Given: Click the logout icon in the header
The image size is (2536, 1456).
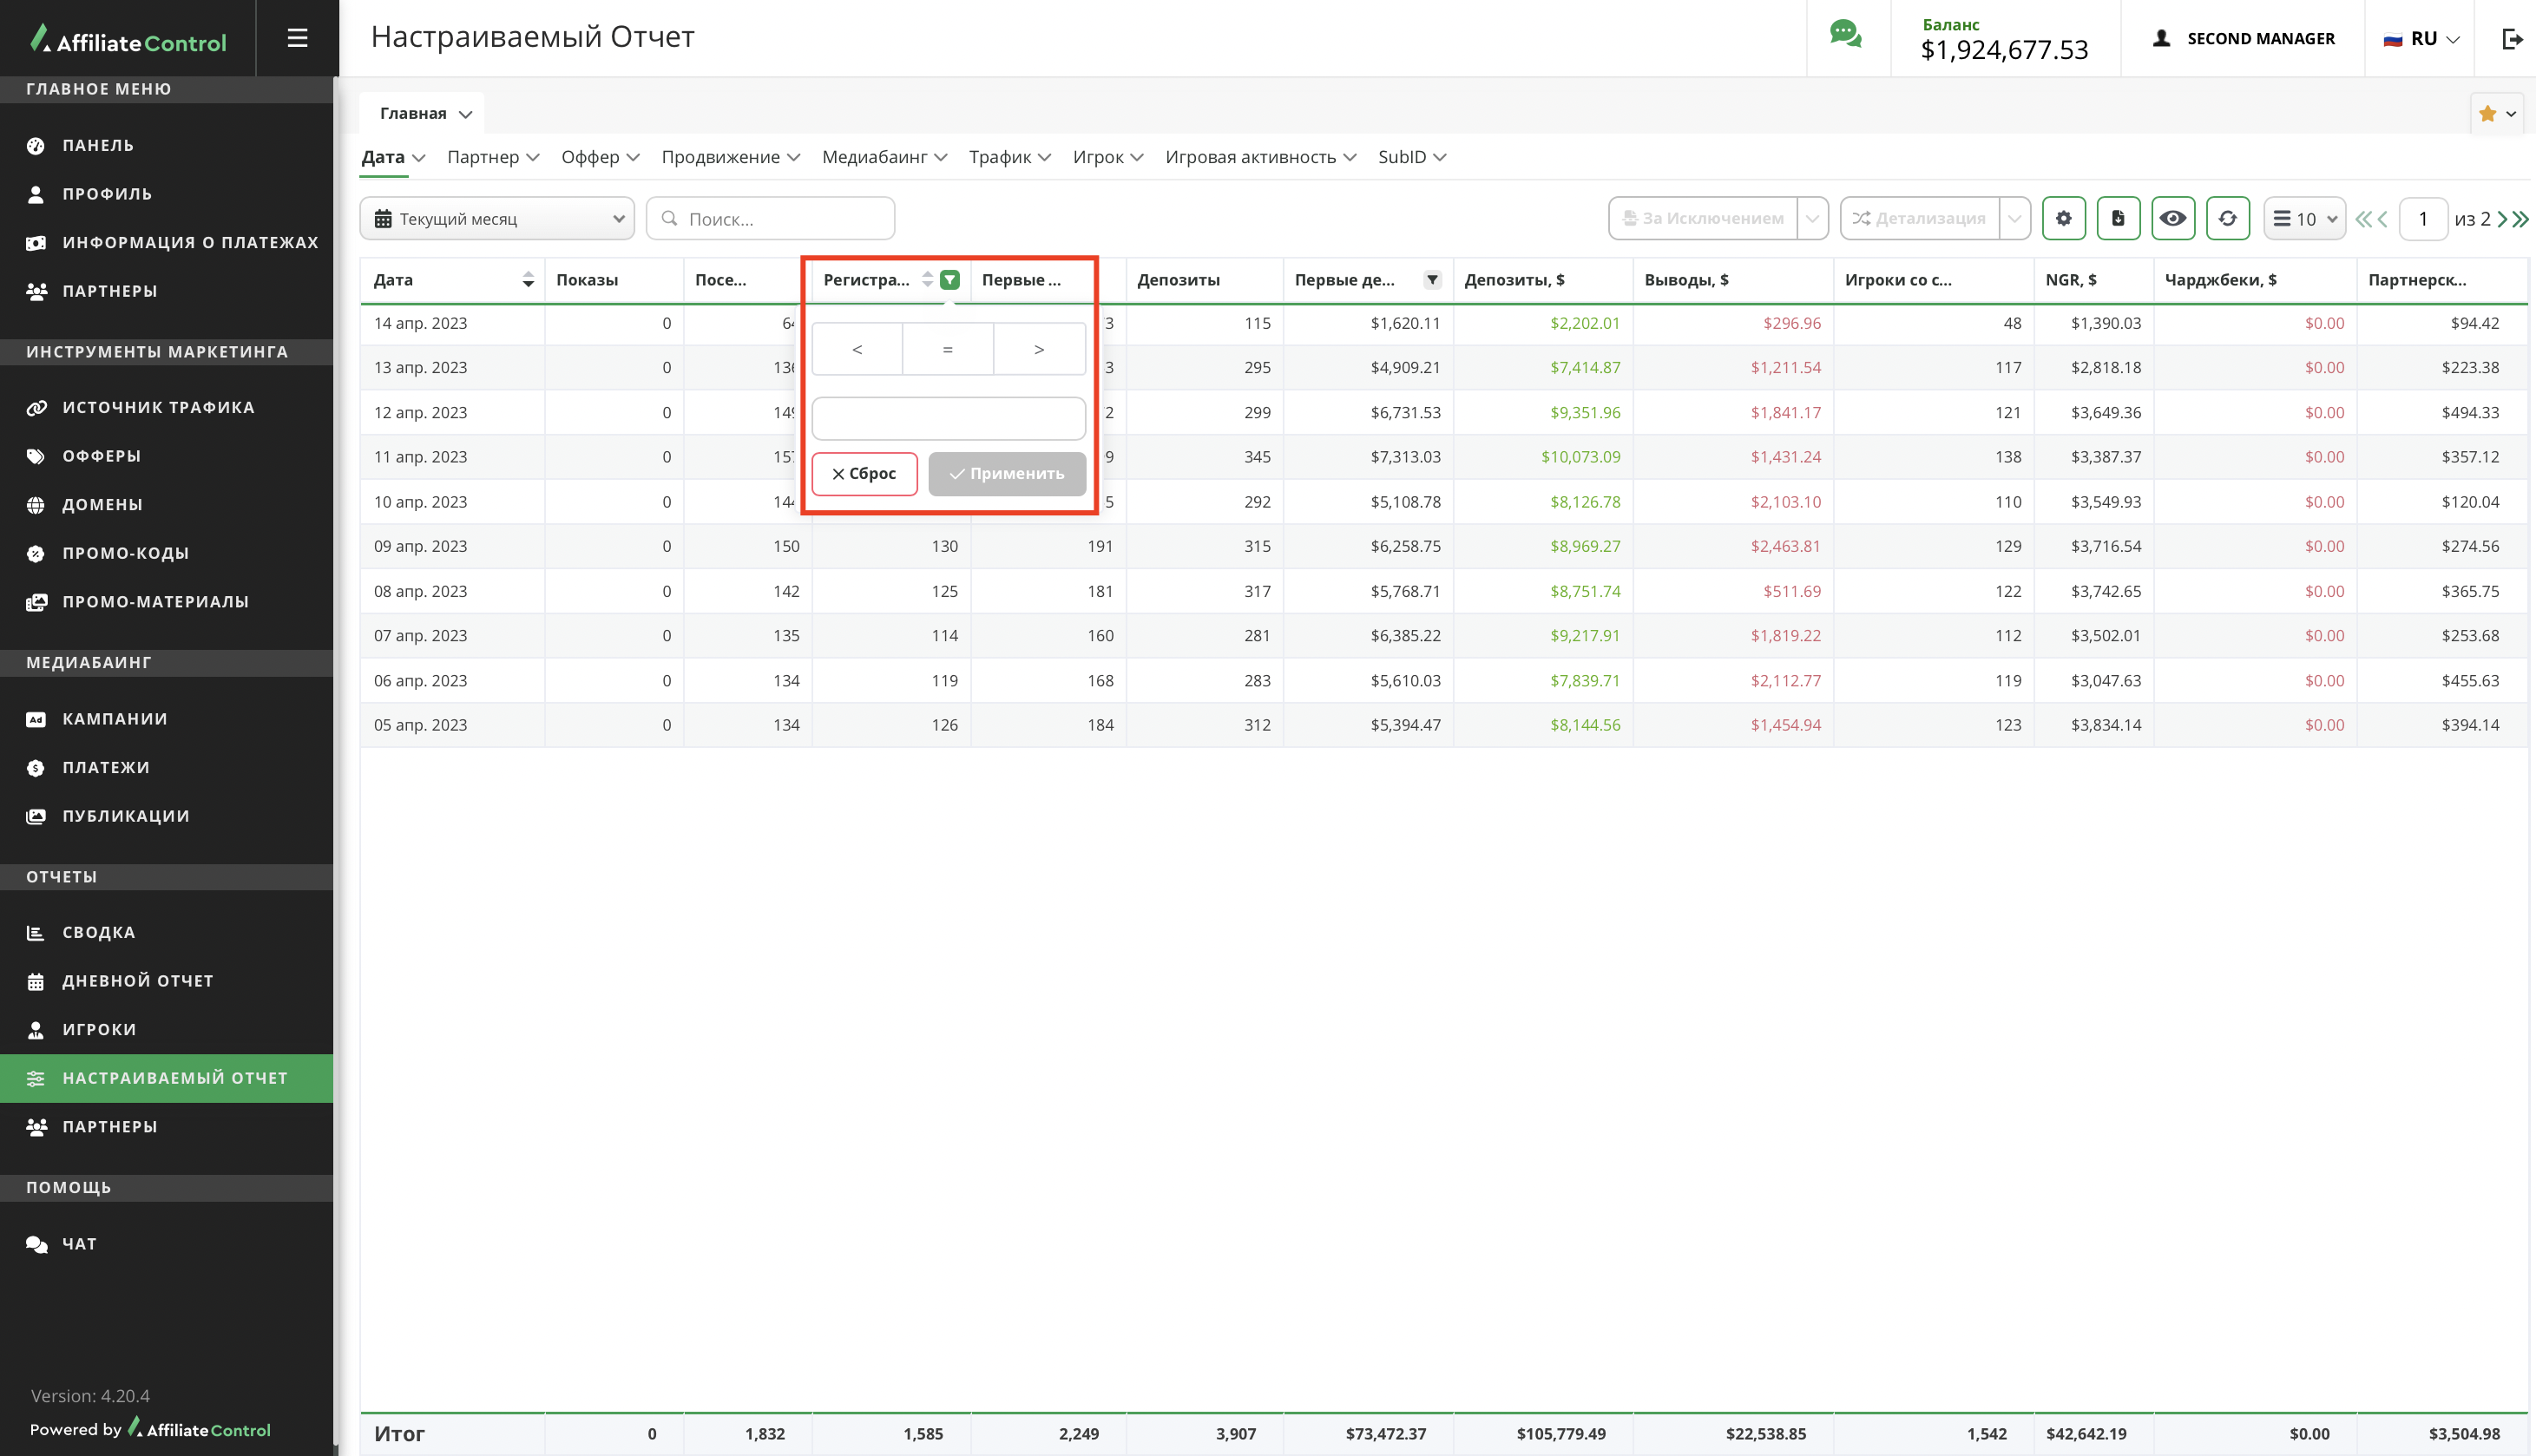Looking at the screenshot, I should (2510, 38).
